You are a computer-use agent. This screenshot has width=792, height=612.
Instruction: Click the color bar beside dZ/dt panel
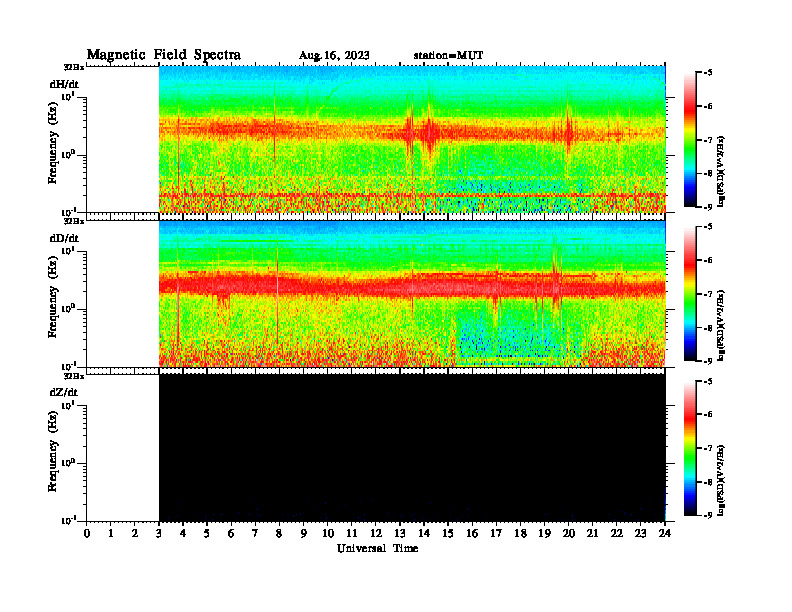tap(690, 448)
